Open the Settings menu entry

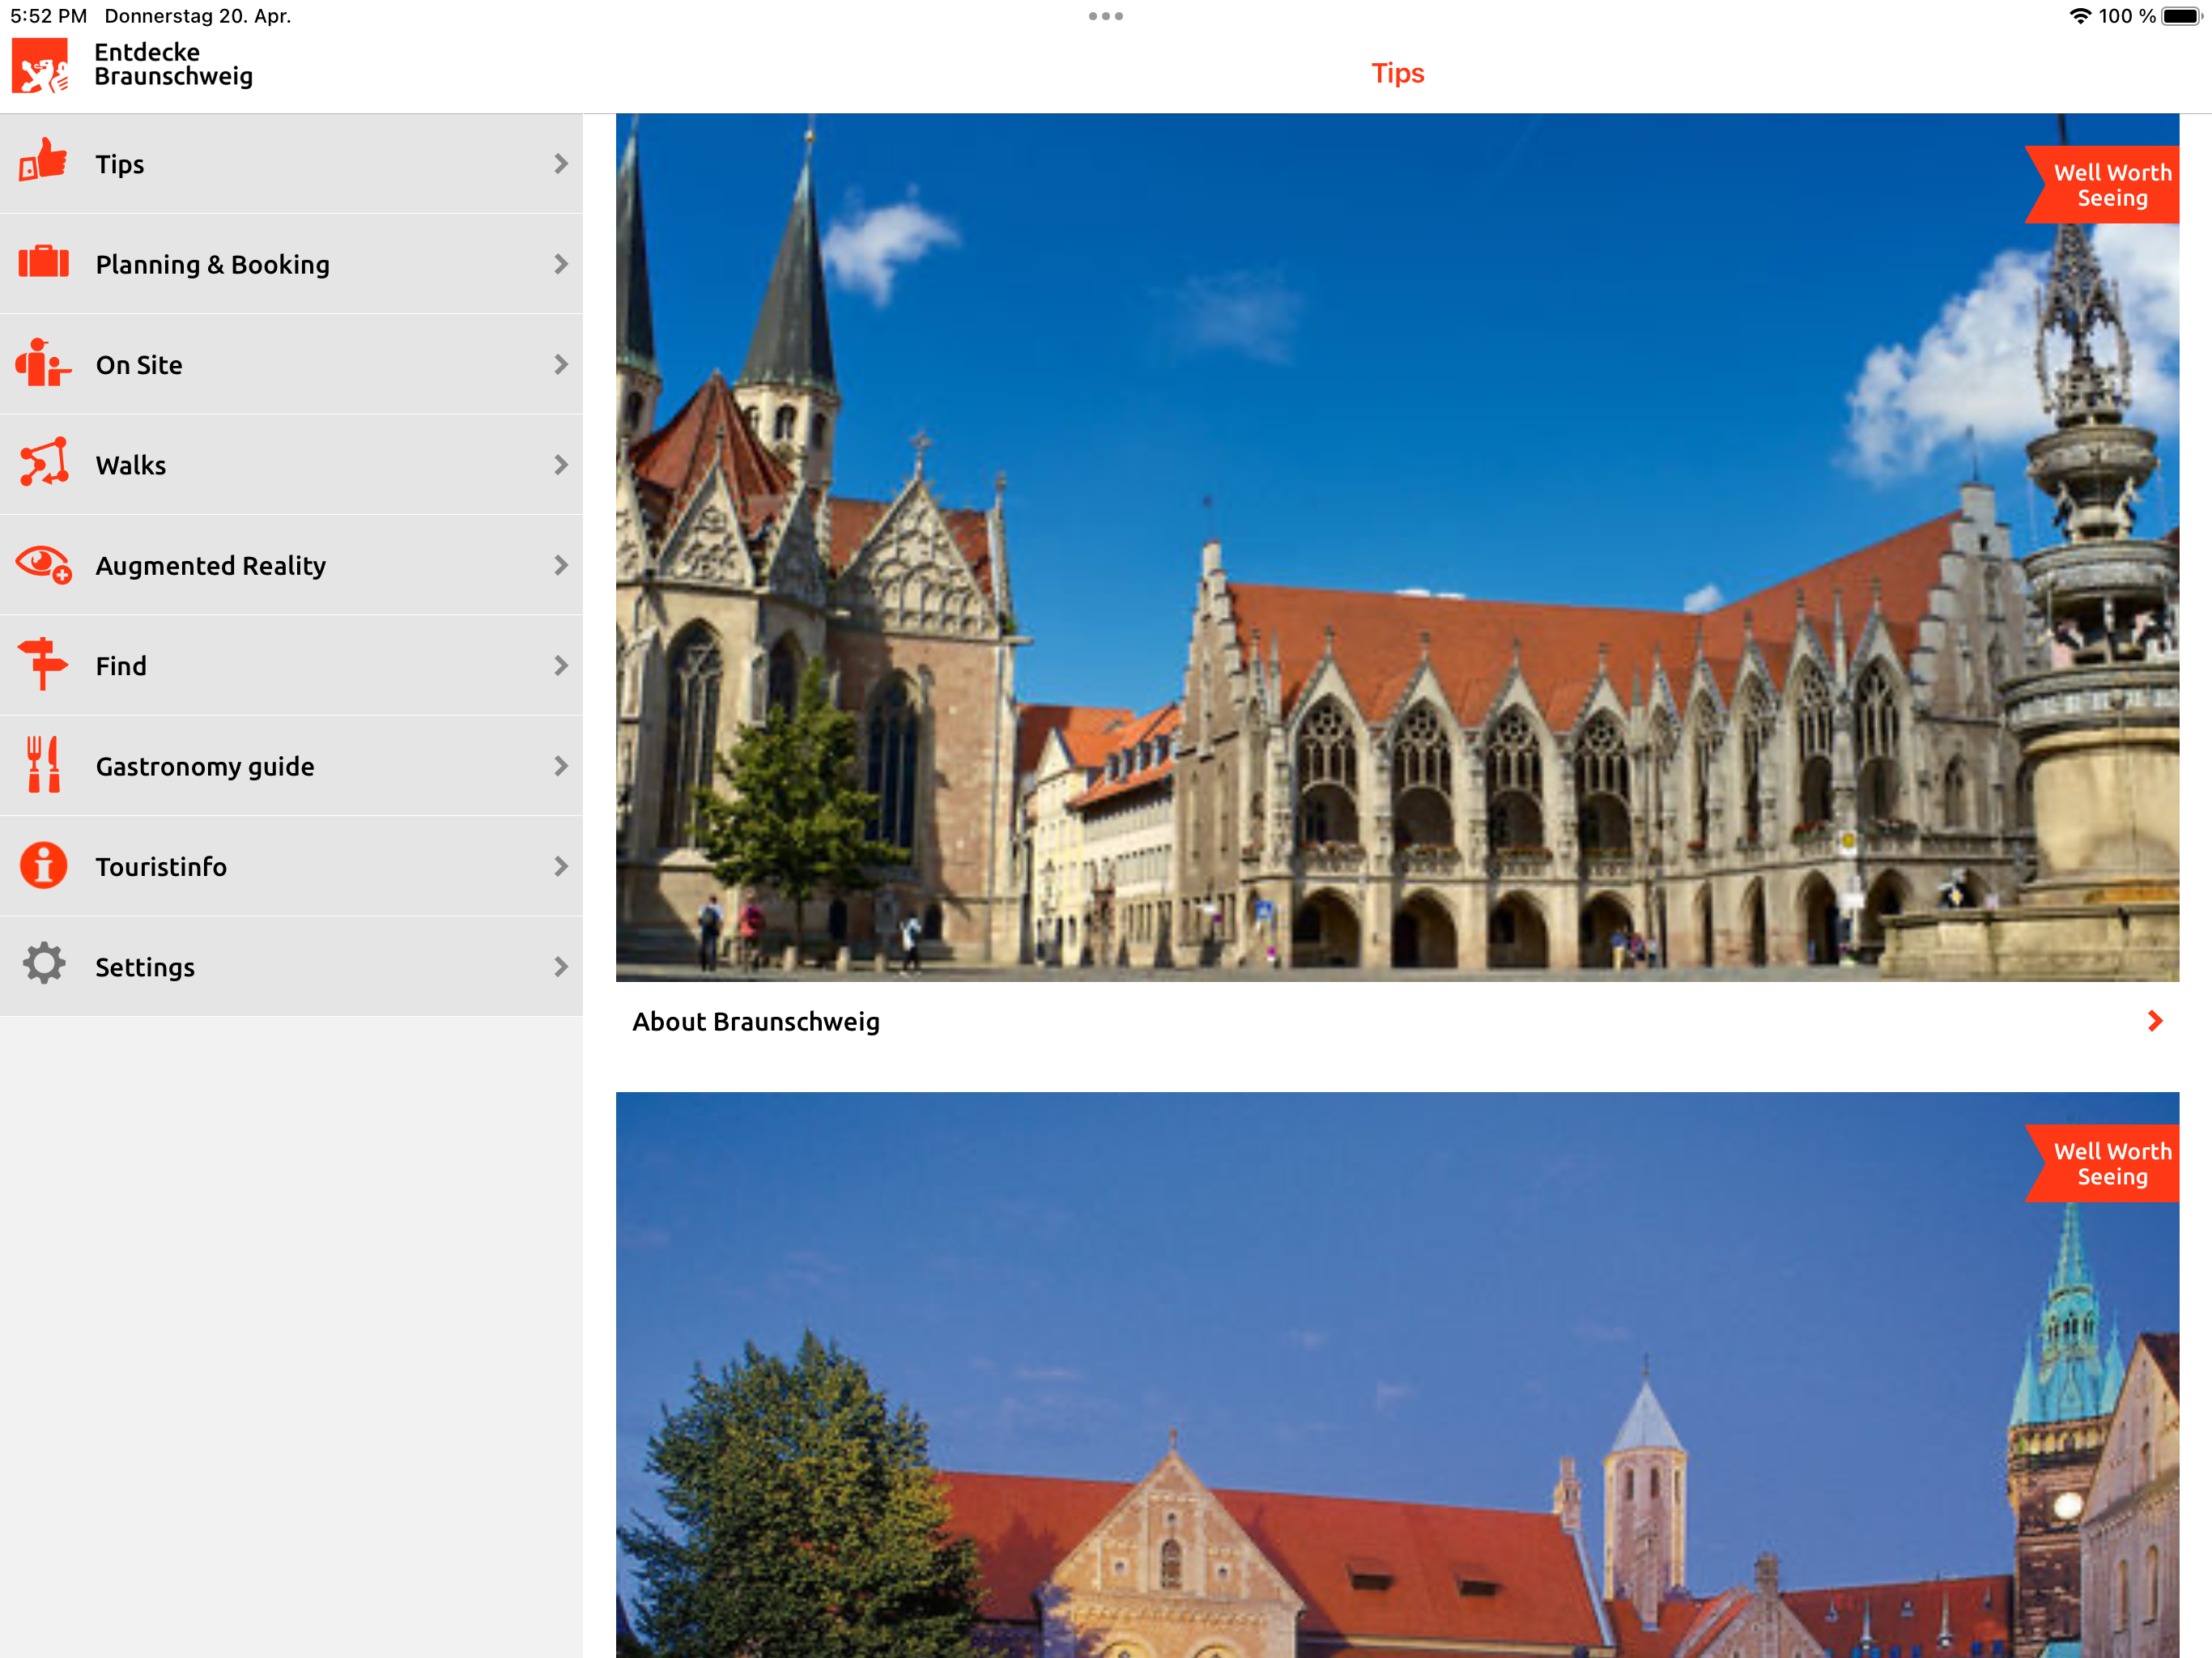tap(291, 966)
